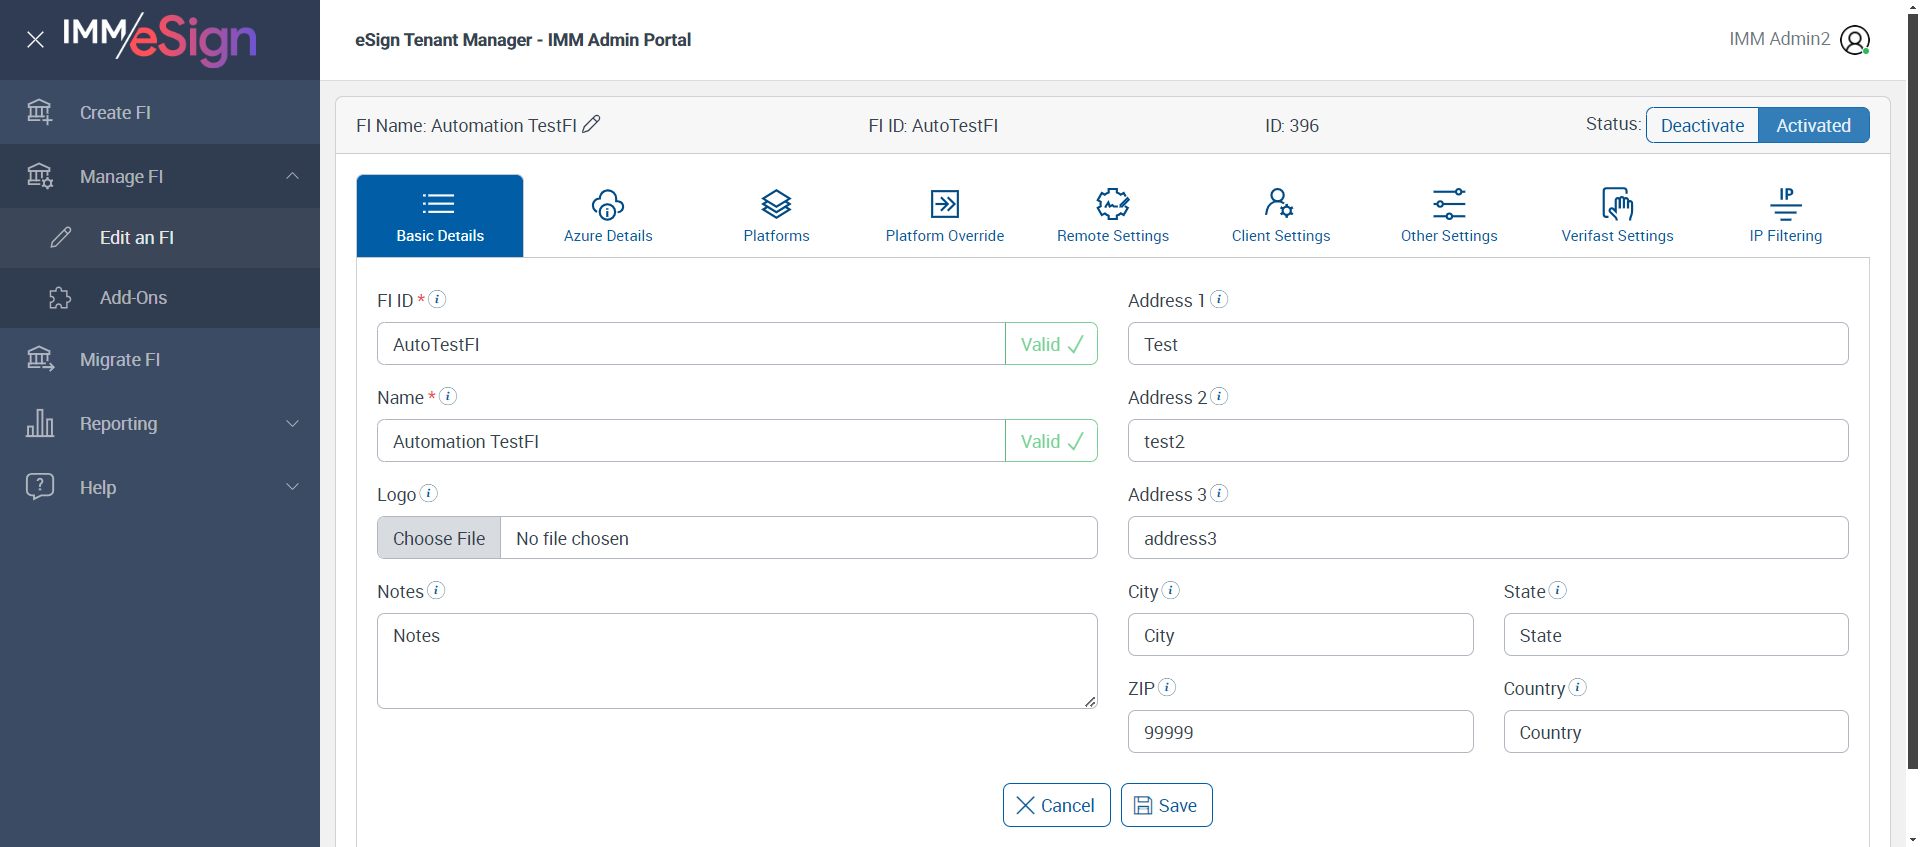The height and width of the screenshot is (847, 1920).
Task: Switch to the Platforms tab
Action: pos(776,216)
